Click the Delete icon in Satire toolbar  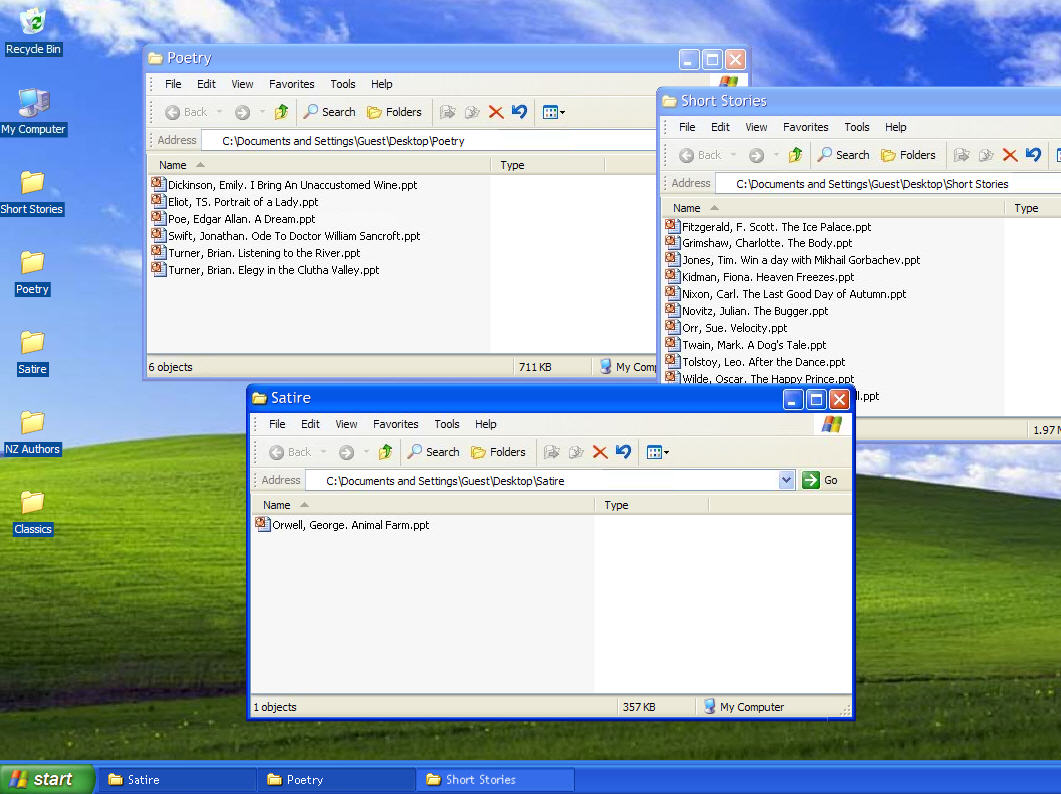click(600, 452)
